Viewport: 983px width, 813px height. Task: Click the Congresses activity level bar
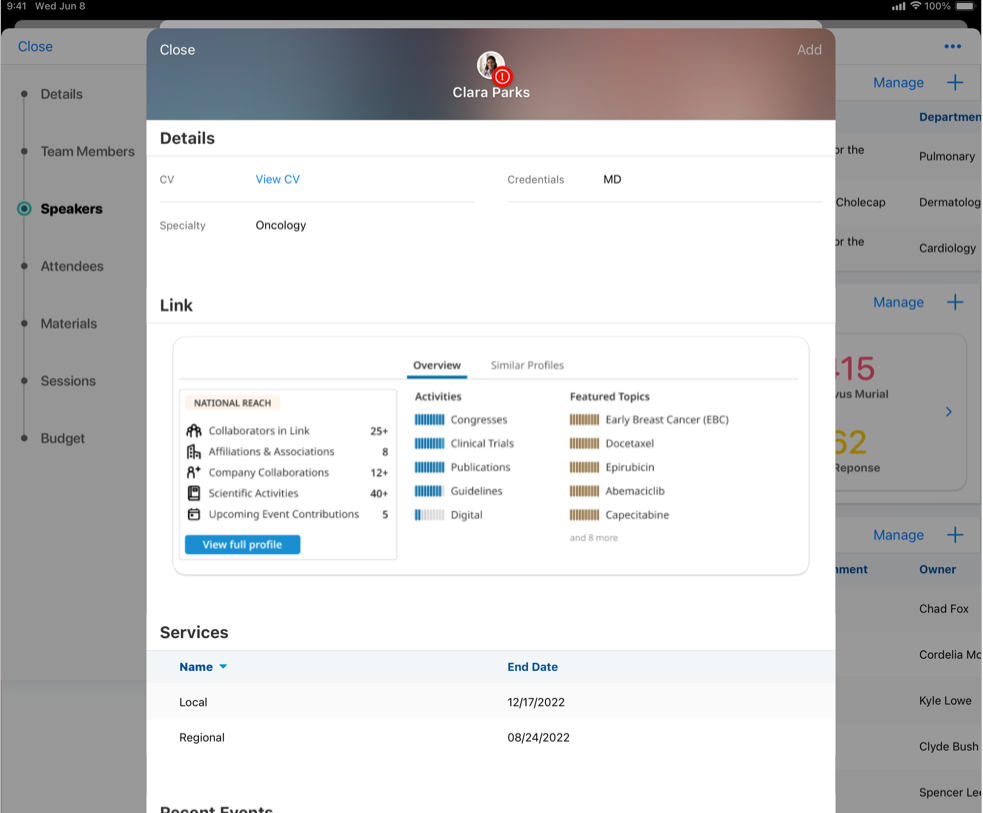click(429, 420)
